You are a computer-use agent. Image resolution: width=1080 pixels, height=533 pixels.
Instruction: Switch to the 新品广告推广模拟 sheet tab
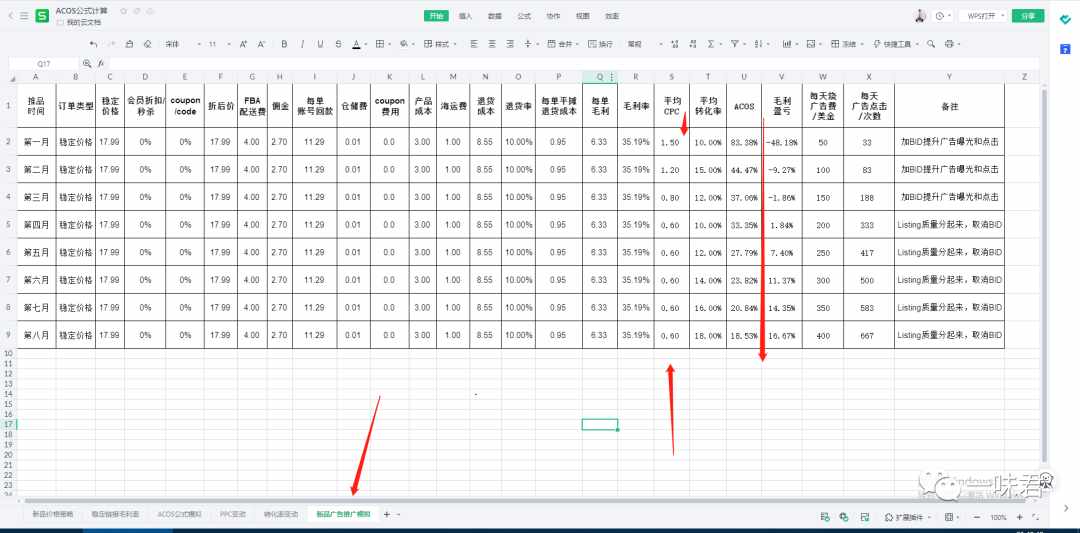[x=343, y=514]
